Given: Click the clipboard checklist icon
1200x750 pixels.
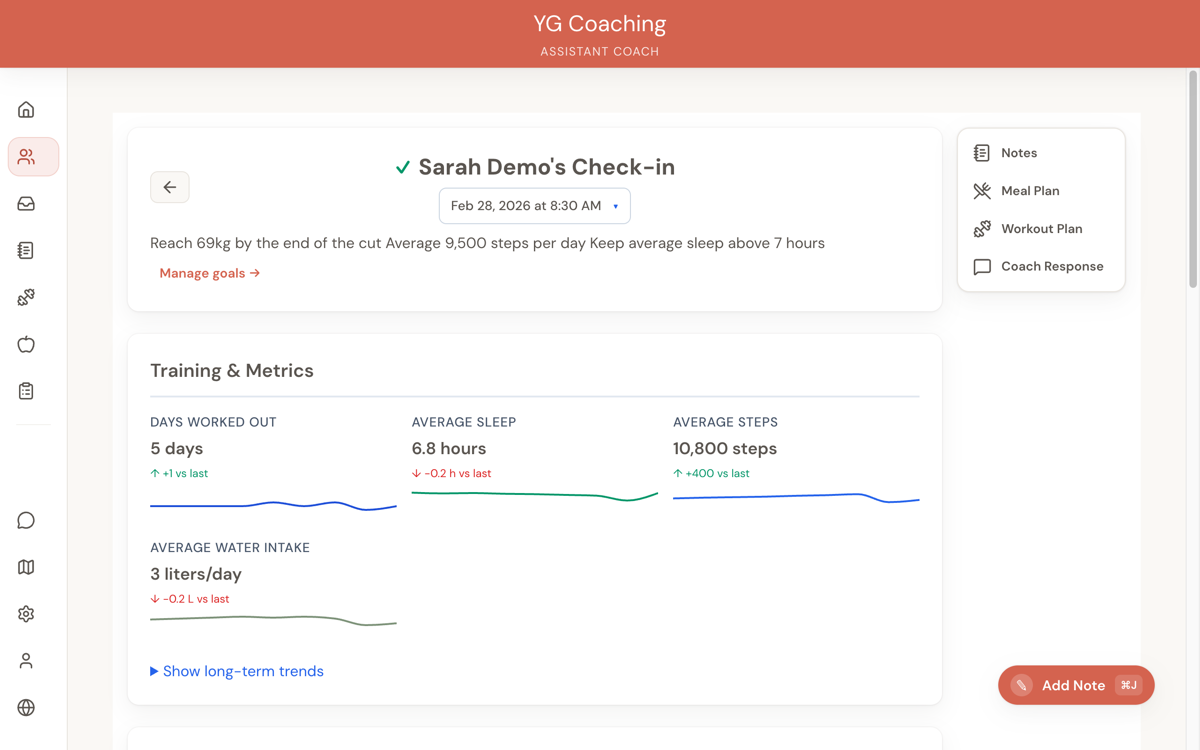Looking at the screenshot, I should pyautogui.click(x=25, y=391).
